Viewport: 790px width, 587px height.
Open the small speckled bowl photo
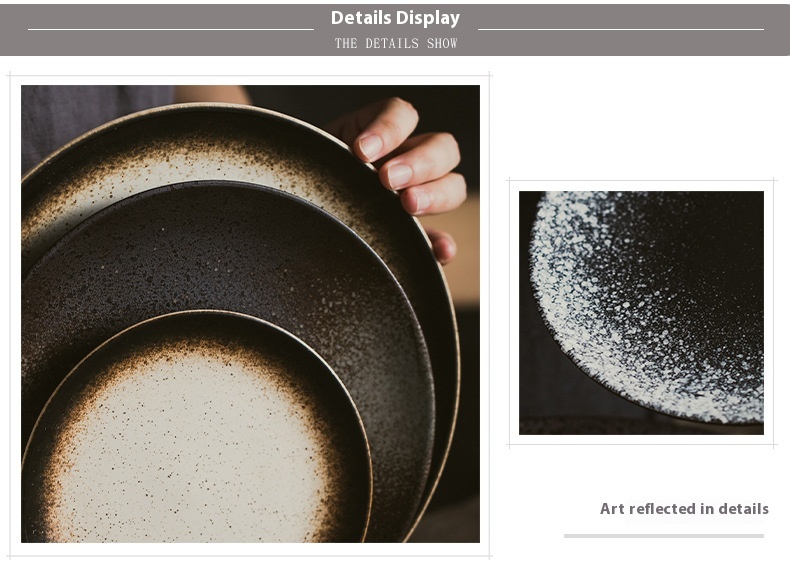pos(641,312)
